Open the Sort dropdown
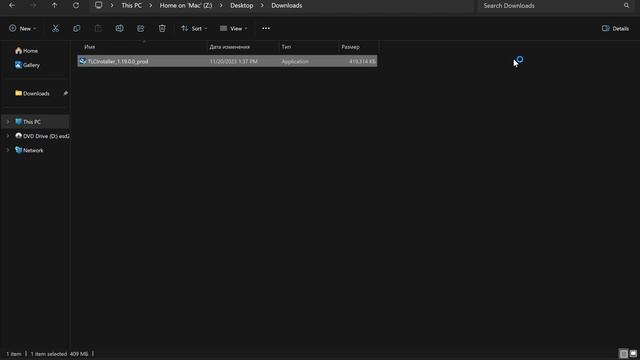Screen dimensions: 640x360 (x=194, y=29)
